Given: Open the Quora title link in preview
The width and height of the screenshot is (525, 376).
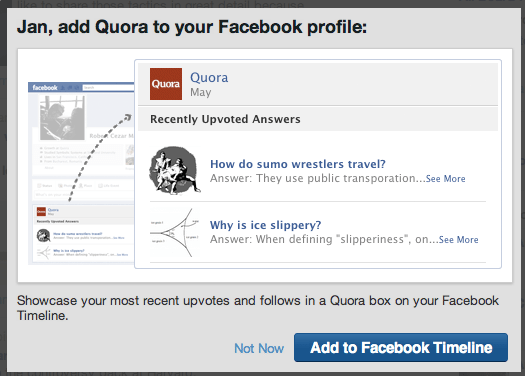Looking at the screenshot, I should pyautogui.click(x=209, y=77).
